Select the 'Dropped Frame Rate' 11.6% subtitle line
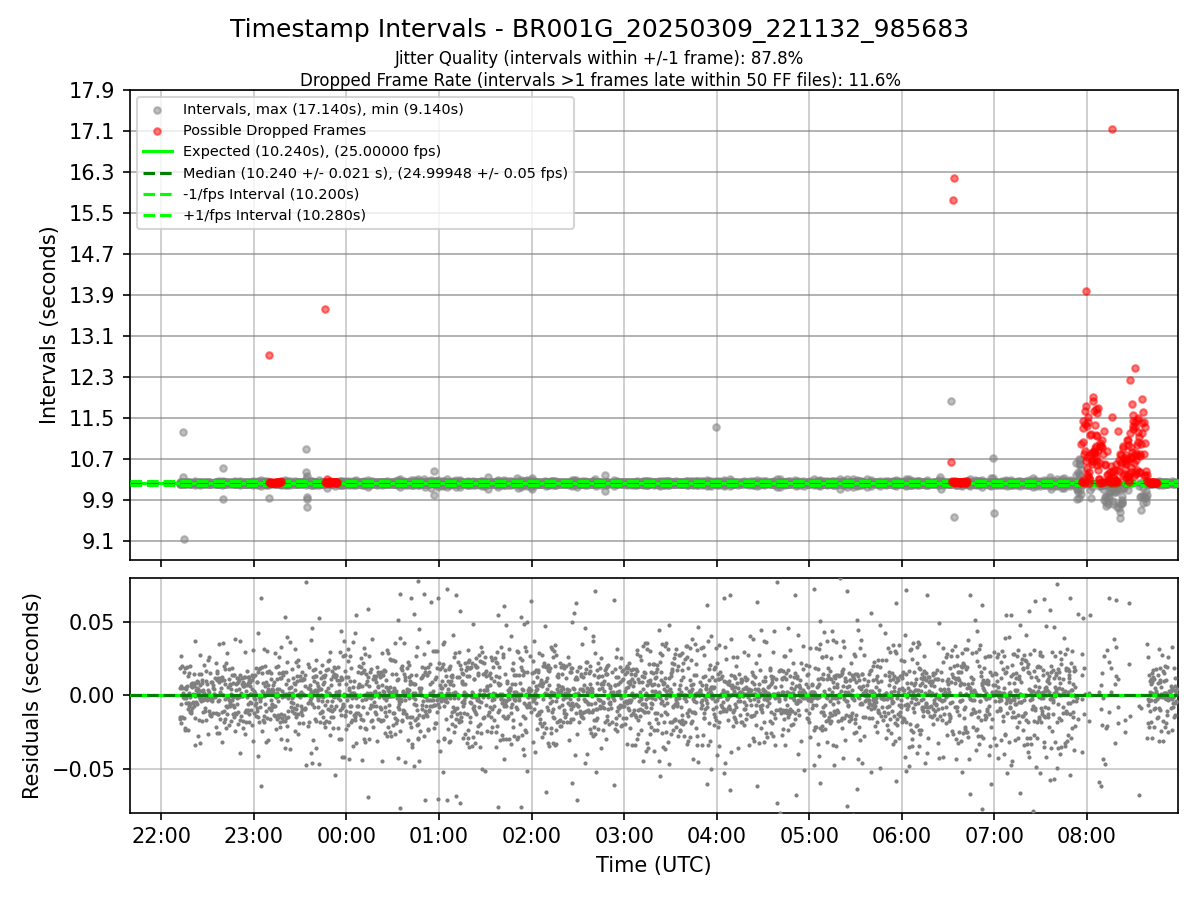 600,80
